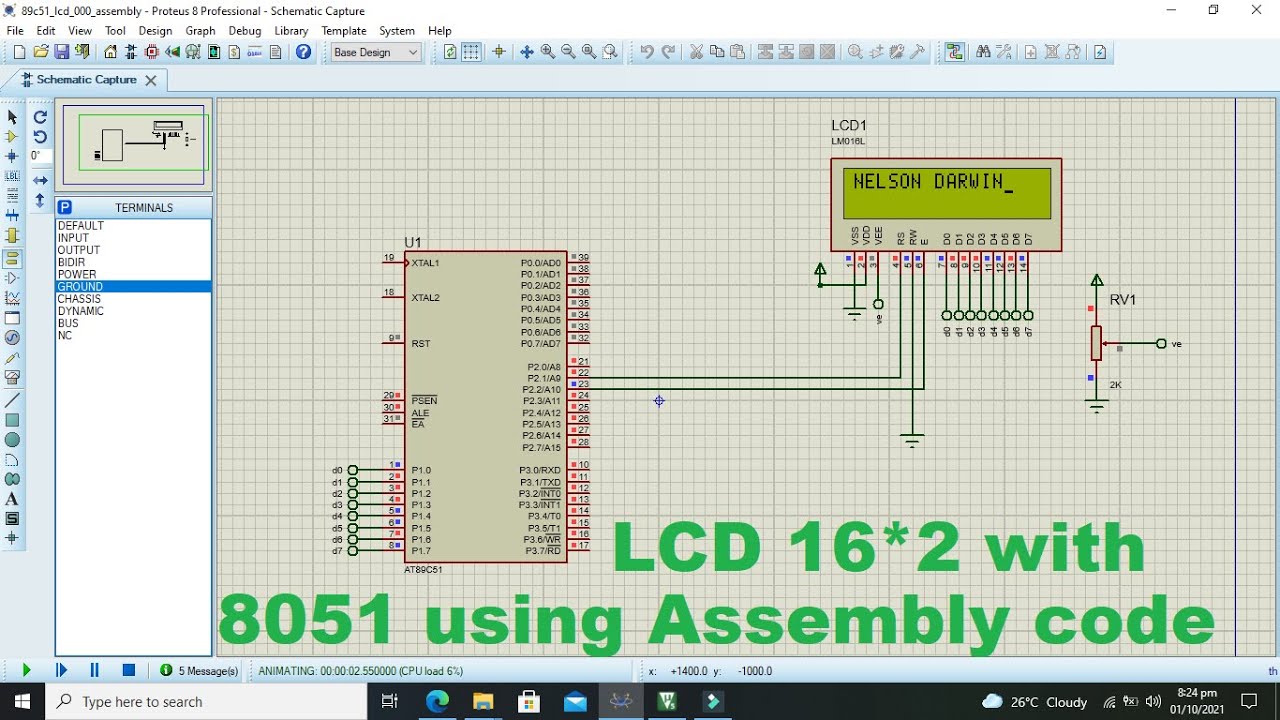Select INPUT in the terminals list
This screenshot has height=720, width=1280.
point(133,238)
